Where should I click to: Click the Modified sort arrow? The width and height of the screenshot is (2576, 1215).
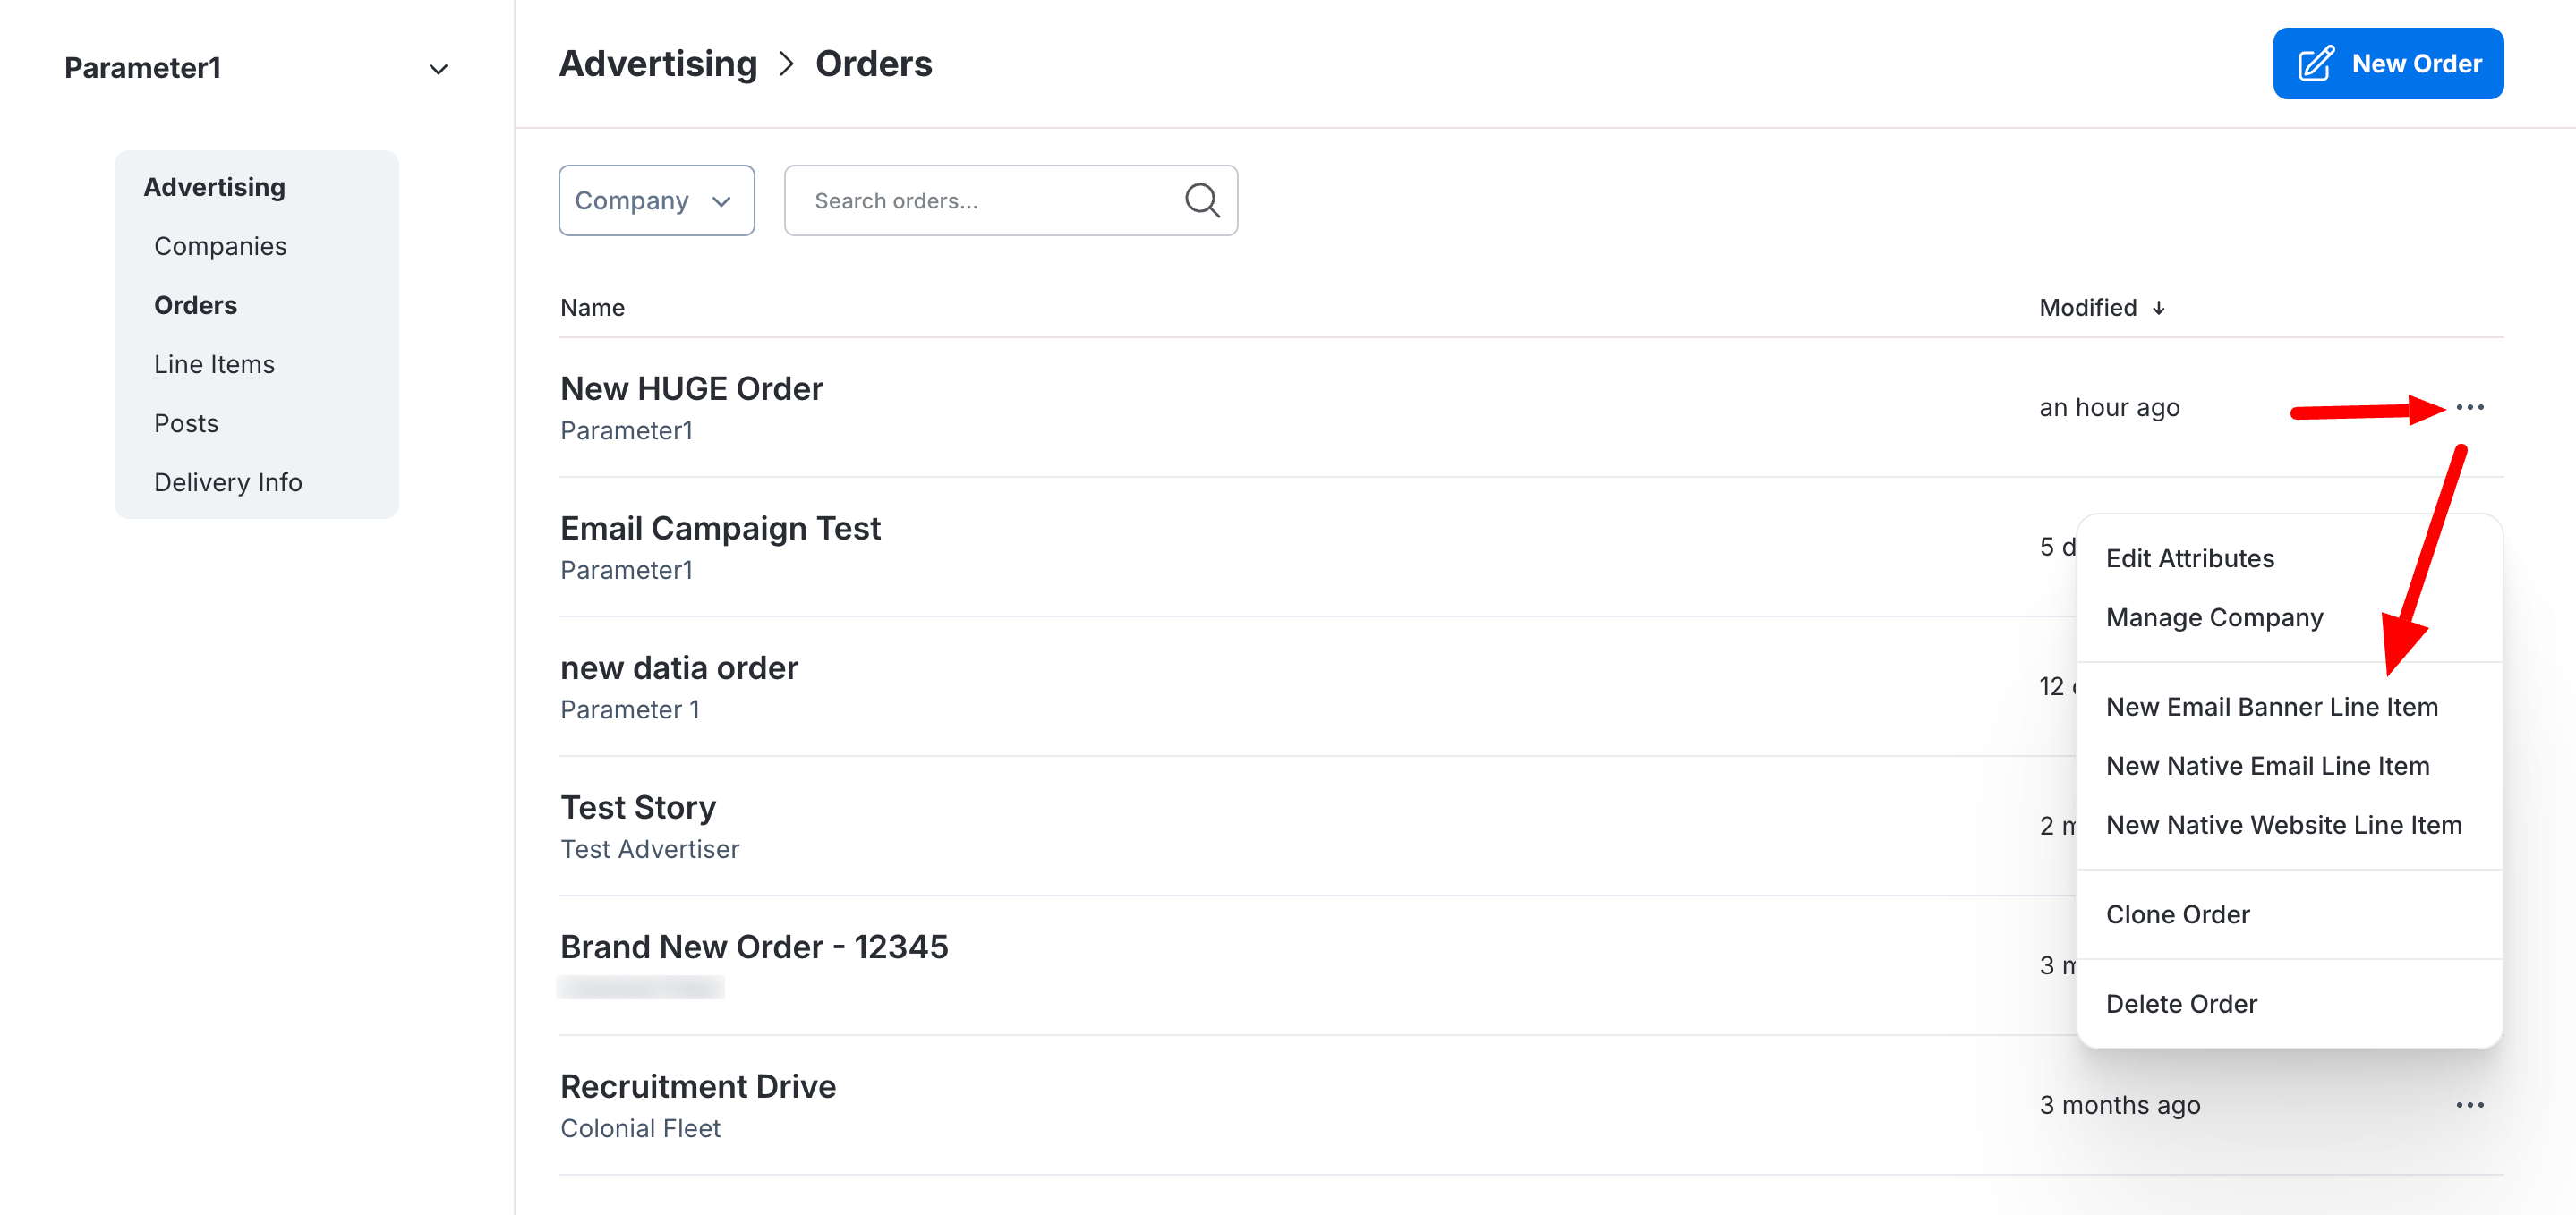pyautogui.click(x=2159, y=308)
